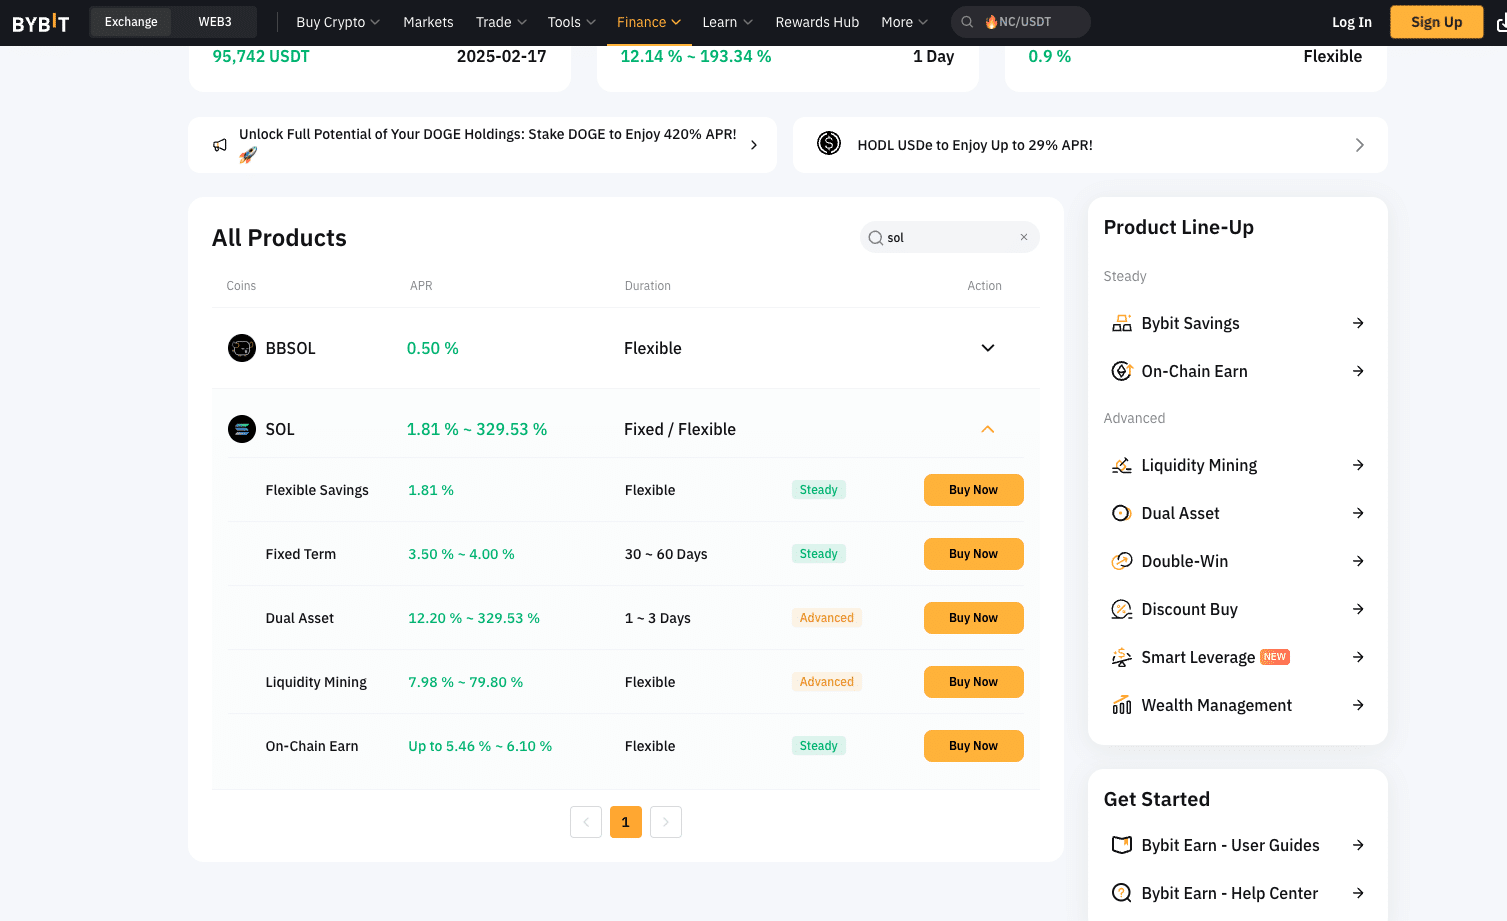This screenshot has width=1507, height=921.
Task: Click the Help Center icon
Action: (1122, 893)
